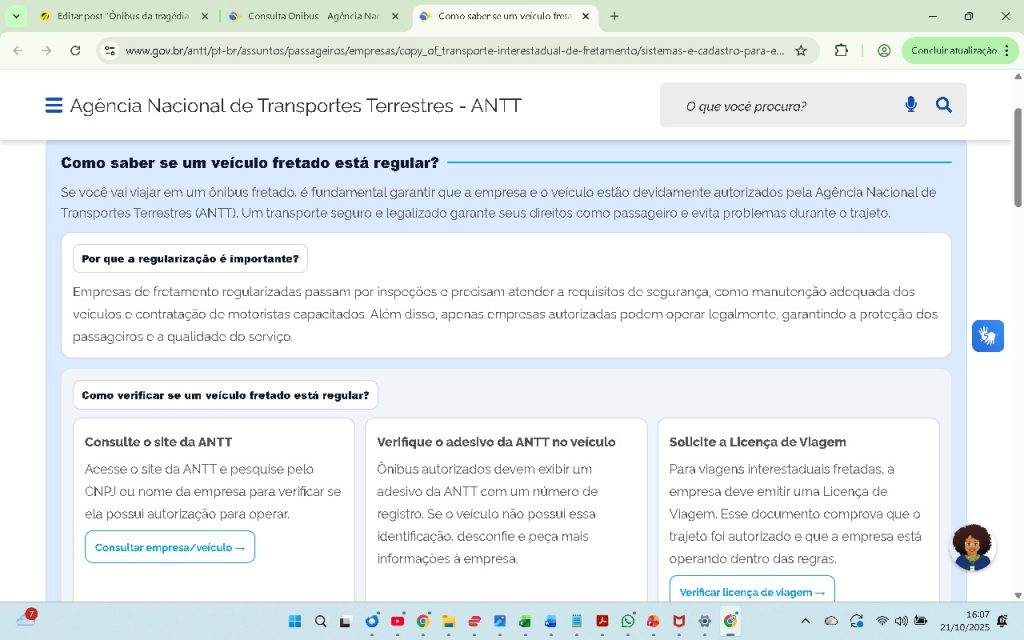Open the VLibras accessibility widget
Screen dimensions: 1024x640
click(x=987, y=336)
